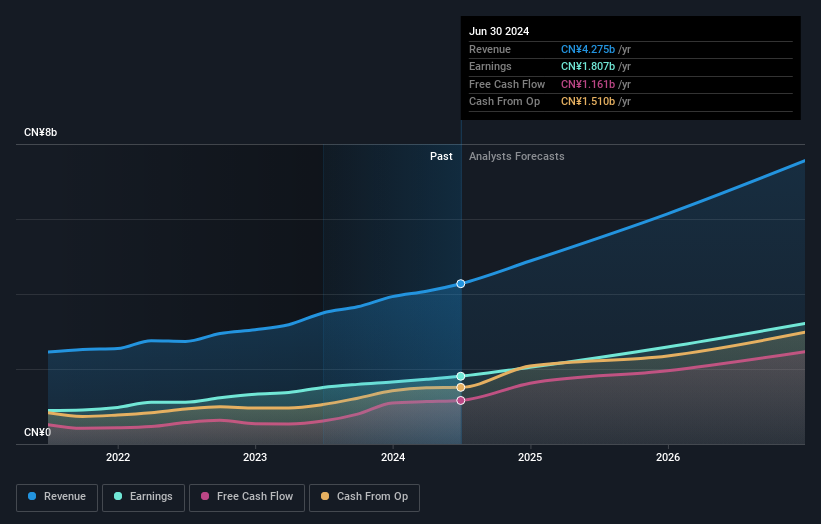Click the 2025 x-axis label
This screenshot has height=524, width=821.
[530, 457]
